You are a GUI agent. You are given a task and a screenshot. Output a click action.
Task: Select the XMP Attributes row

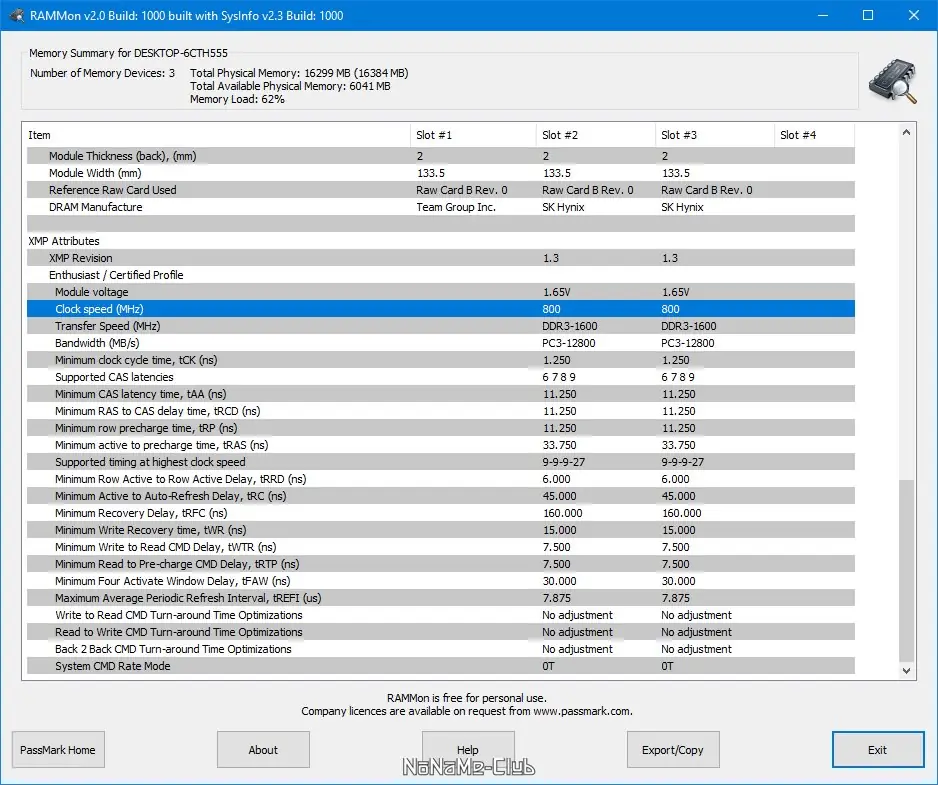tap(441, 241)
